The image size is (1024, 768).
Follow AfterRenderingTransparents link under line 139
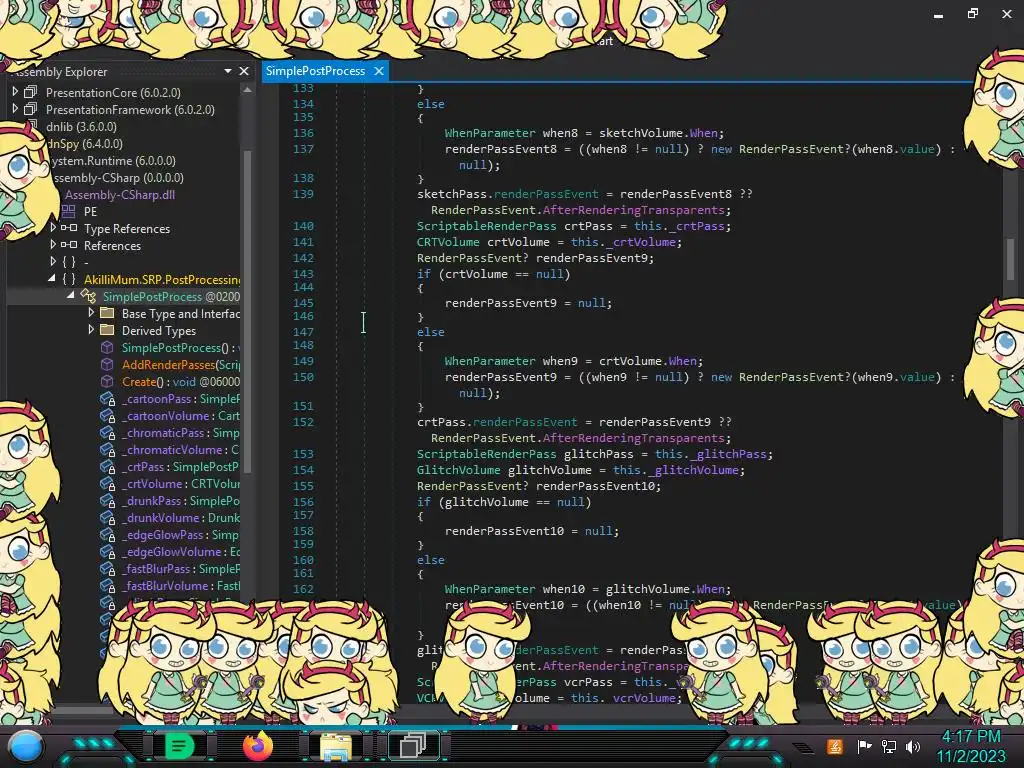[633, 210]
